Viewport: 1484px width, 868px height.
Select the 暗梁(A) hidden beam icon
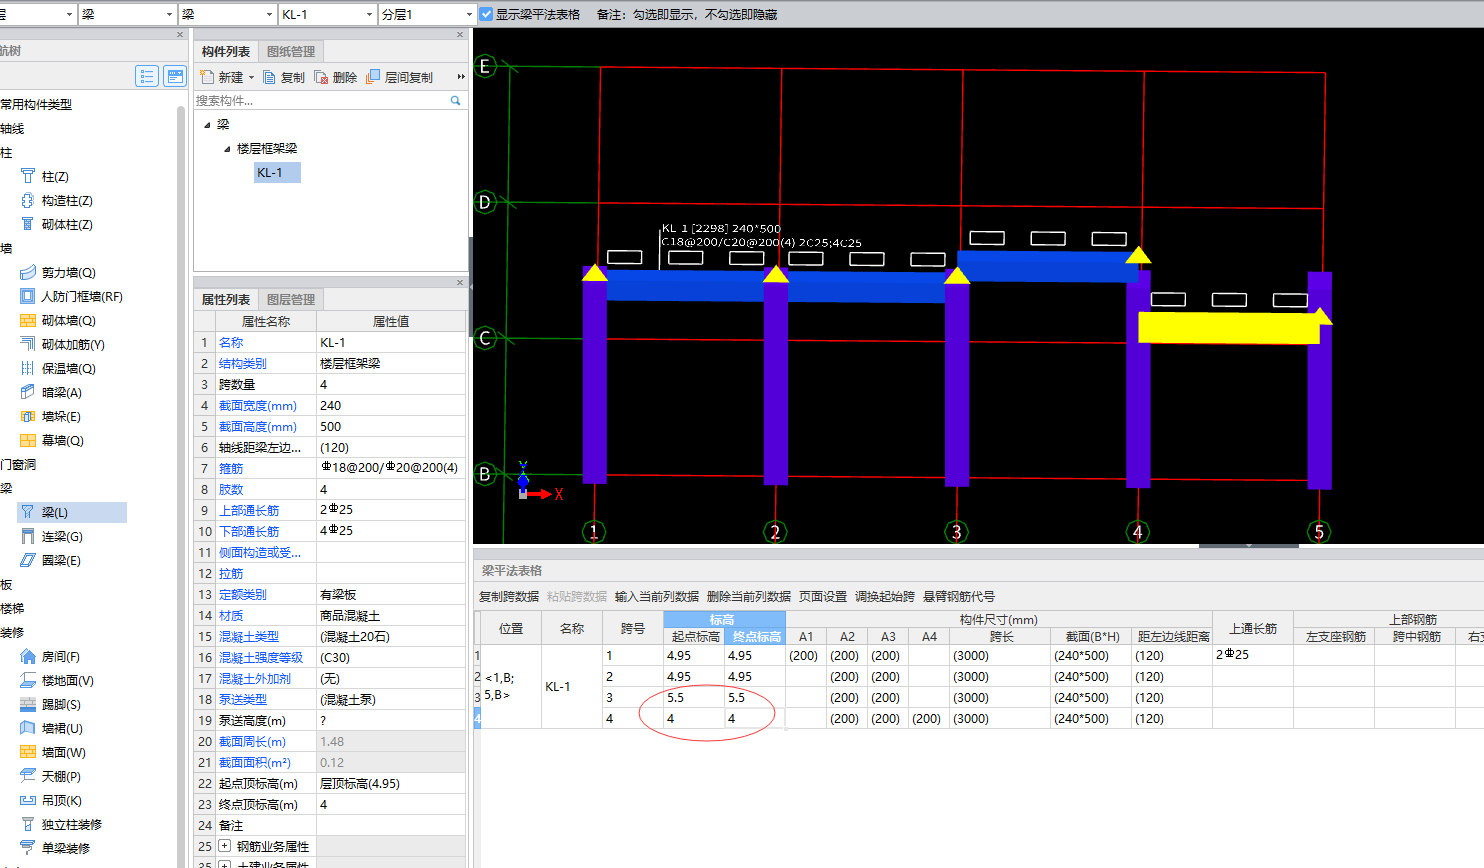point(28,392)
